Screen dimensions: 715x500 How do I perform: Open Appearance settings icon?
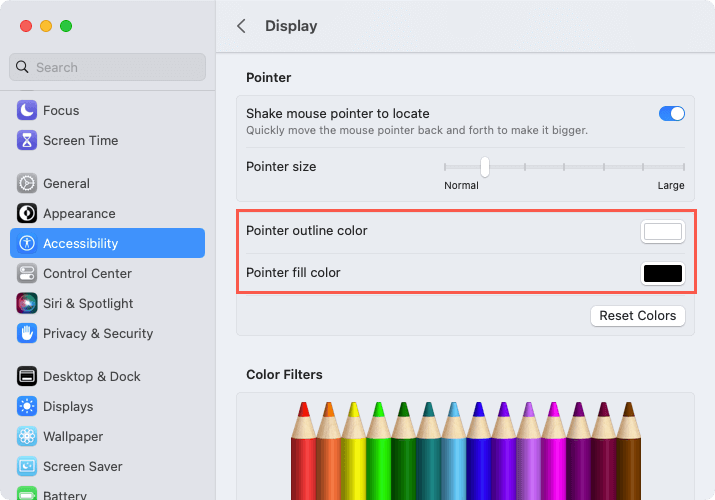coord(27,213)
